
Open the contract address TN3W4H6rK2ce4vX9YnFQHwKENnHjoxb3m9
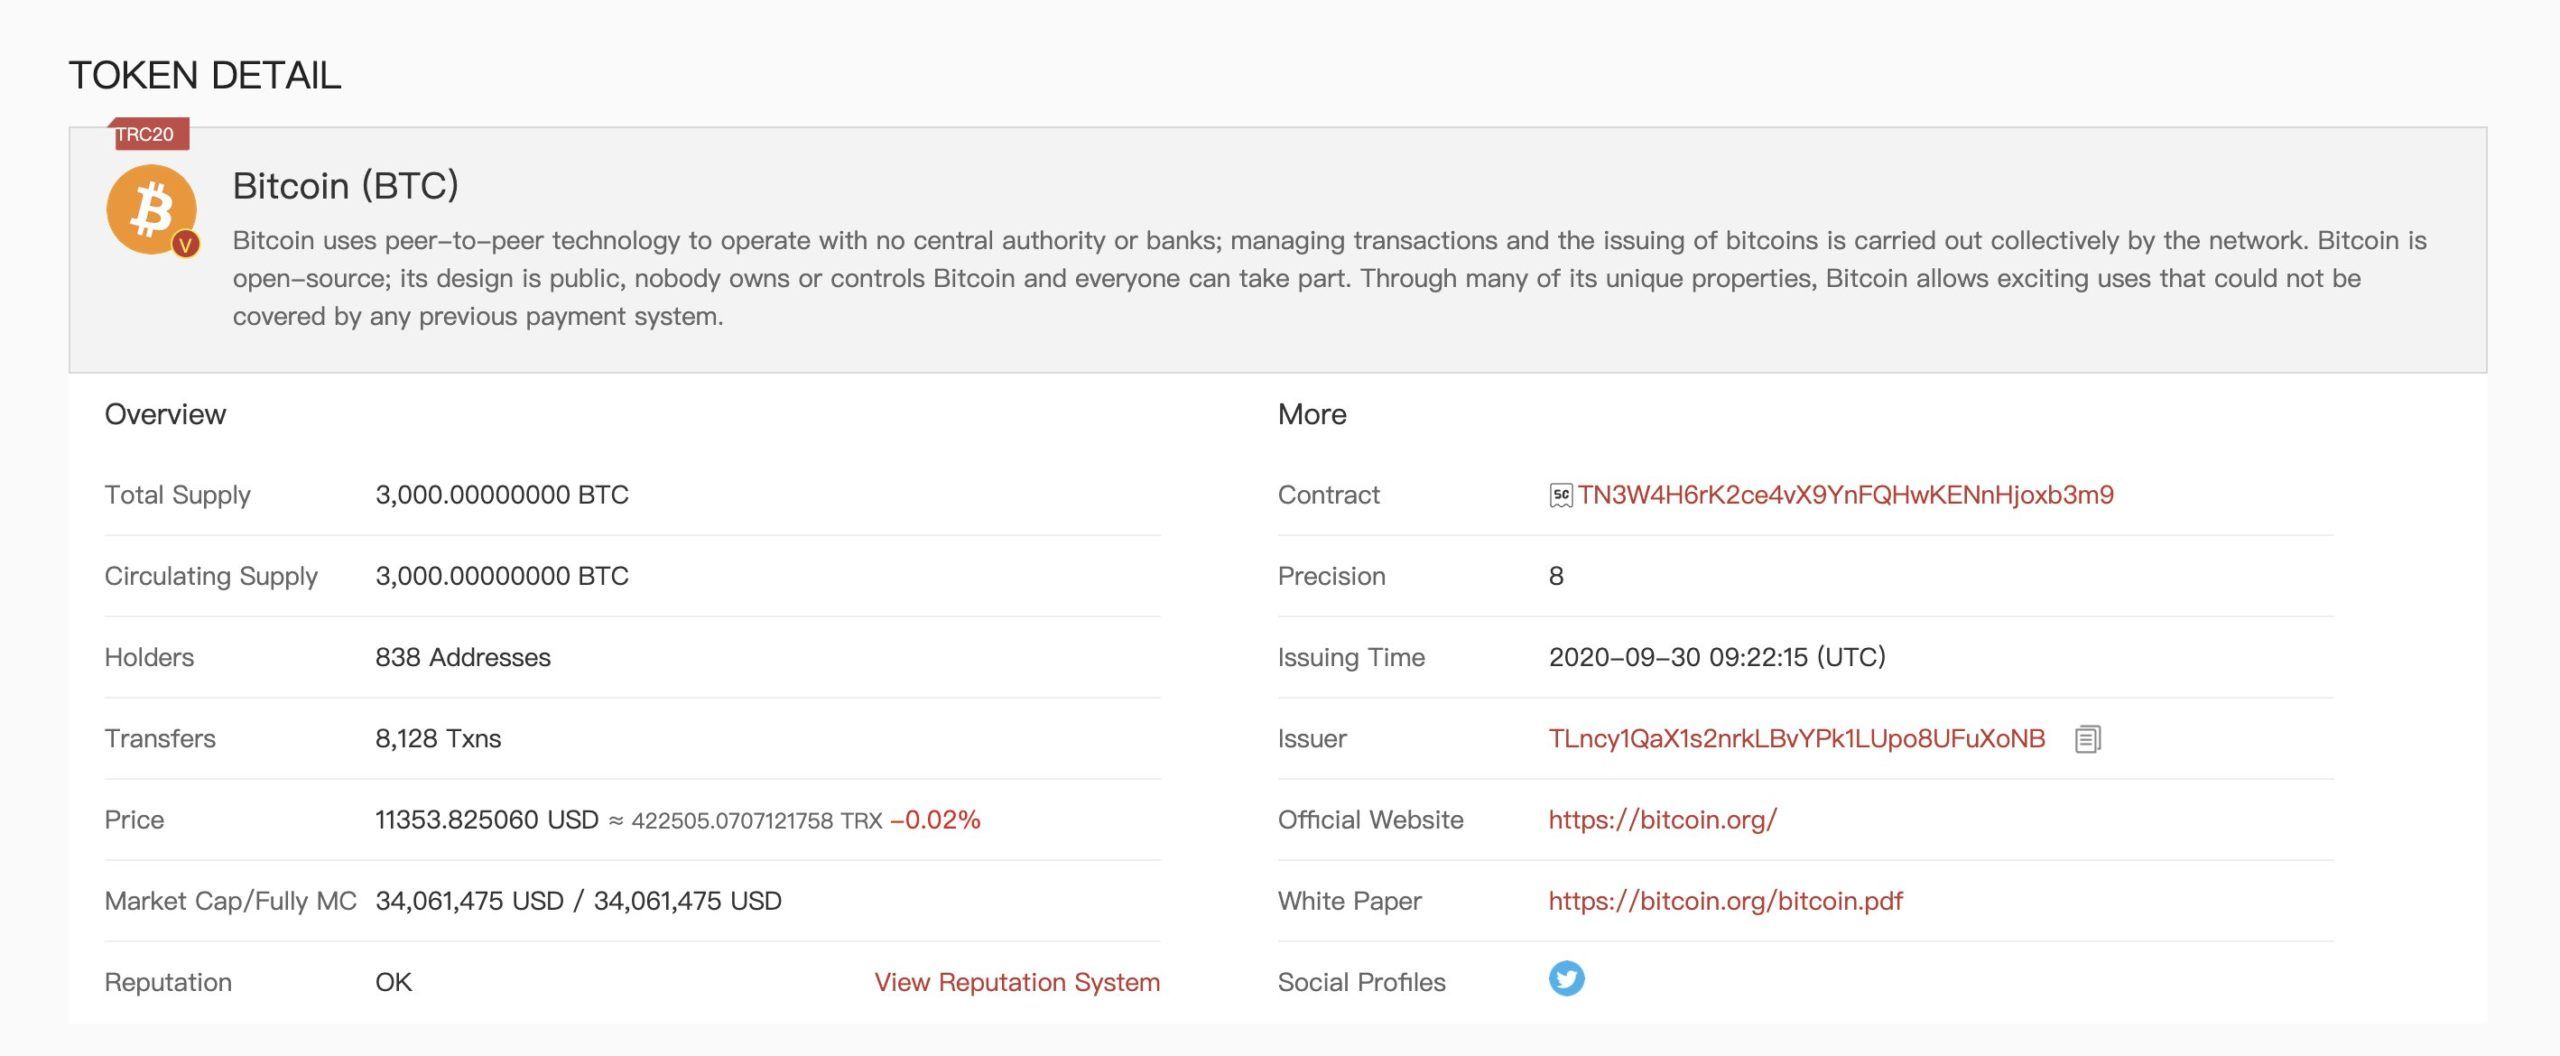(x=1845, y=495)
